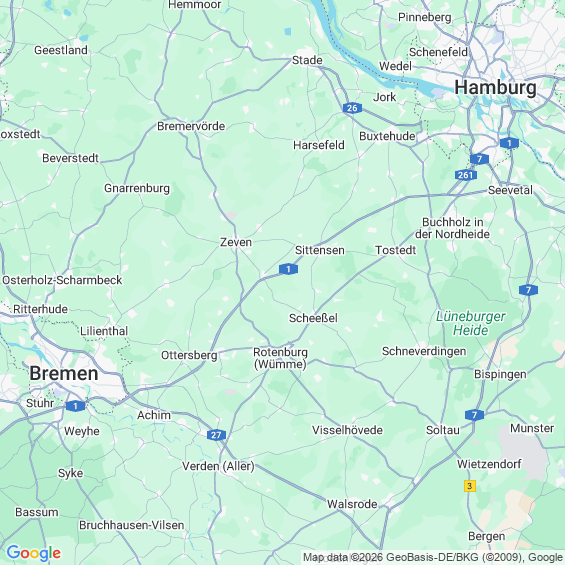Click the Map data copyright text
Screen dimensions: 565x565
[x=433, y=558]
